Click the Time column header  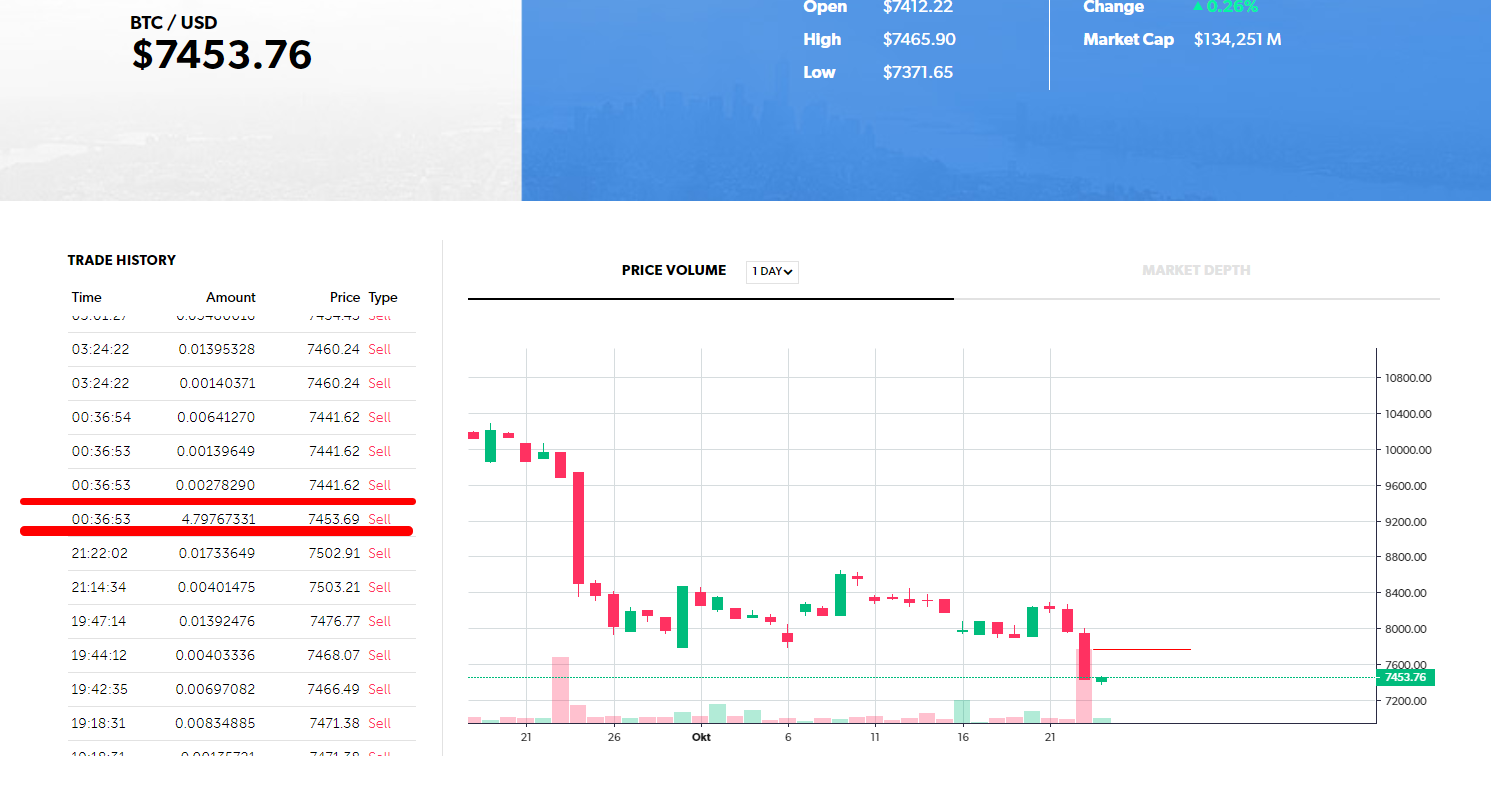pyautogui.click(x=87, y=297)
